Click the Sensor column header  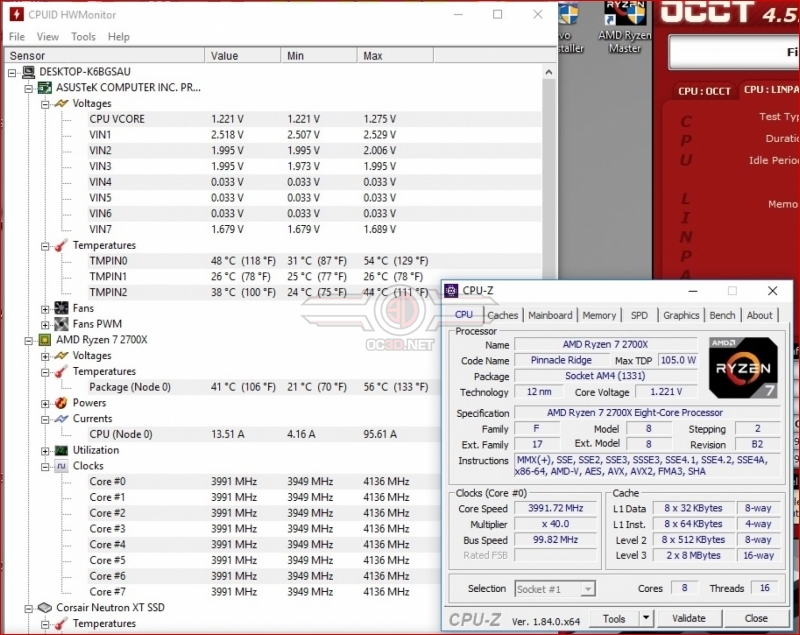pyautogui.click(x=105, y=56)
